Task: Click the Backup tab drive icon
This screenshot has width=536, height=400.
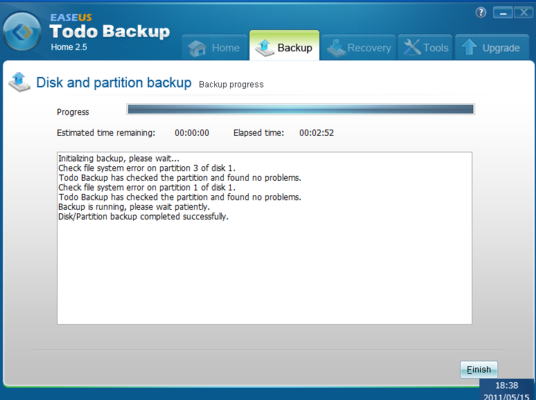Action: [265, 48]
